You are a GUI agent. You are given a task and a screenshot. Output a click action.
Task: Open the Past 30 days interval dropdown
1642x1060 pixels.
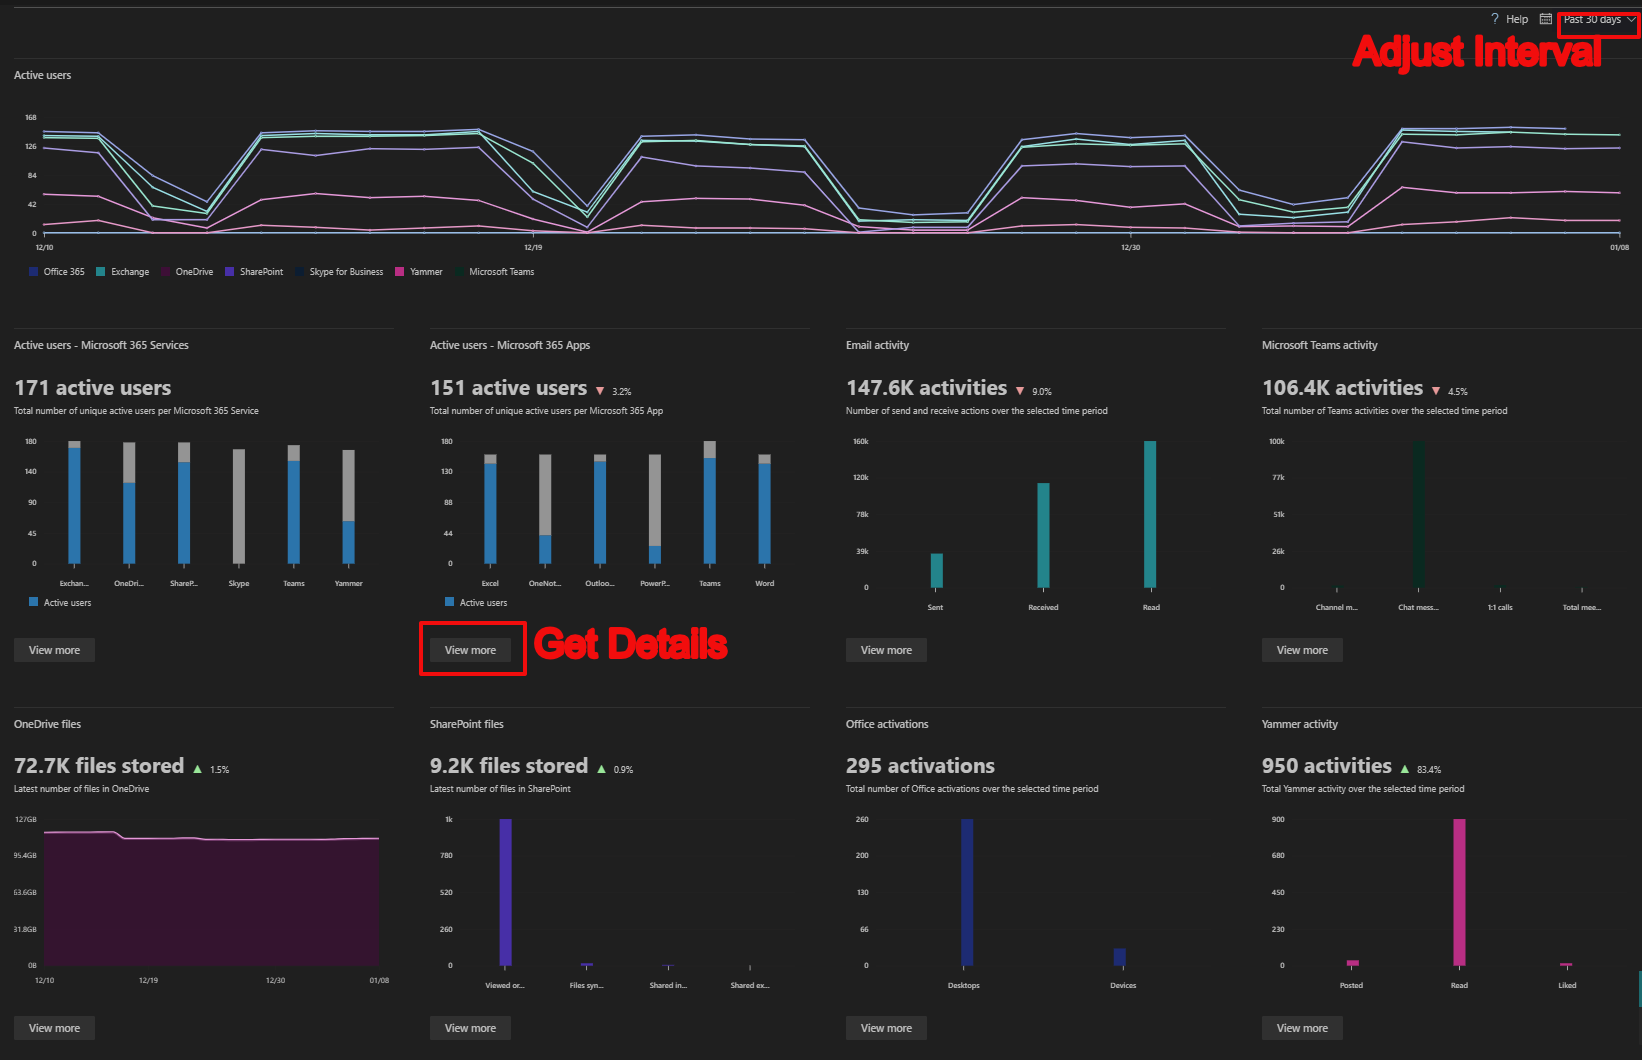1597,18
